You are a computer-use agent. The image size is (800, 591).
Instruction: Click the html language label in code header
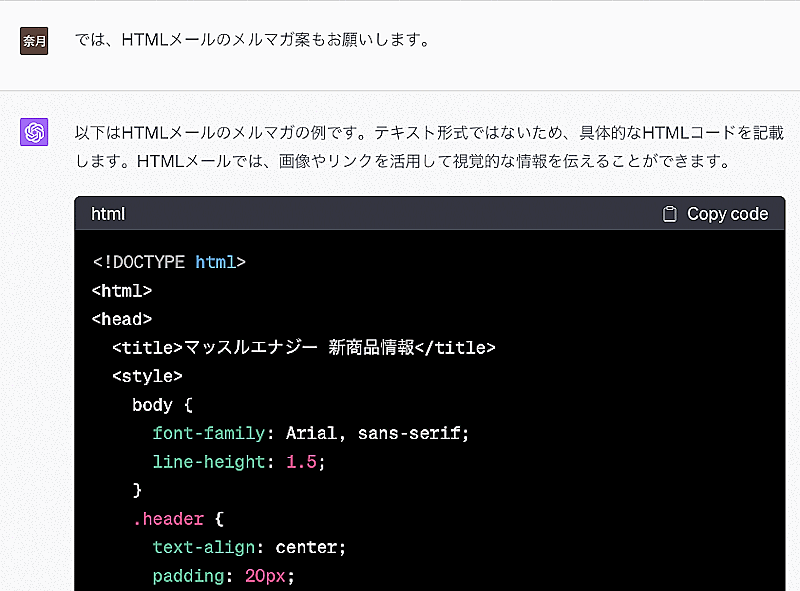108,214
